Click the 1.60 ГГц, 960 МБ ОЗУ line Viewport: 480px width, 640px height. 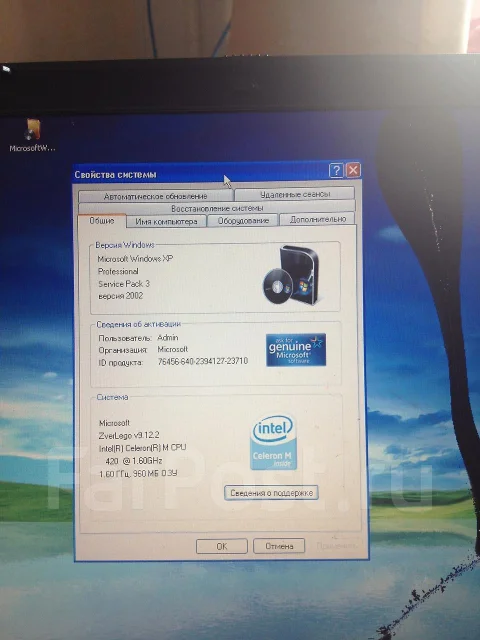(138, 474)
